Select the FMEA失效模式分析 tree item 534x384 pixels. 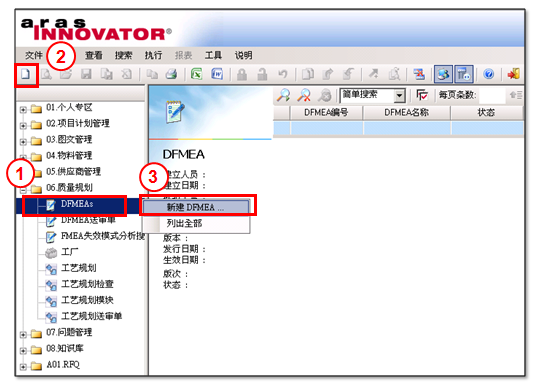click(103, 236)
